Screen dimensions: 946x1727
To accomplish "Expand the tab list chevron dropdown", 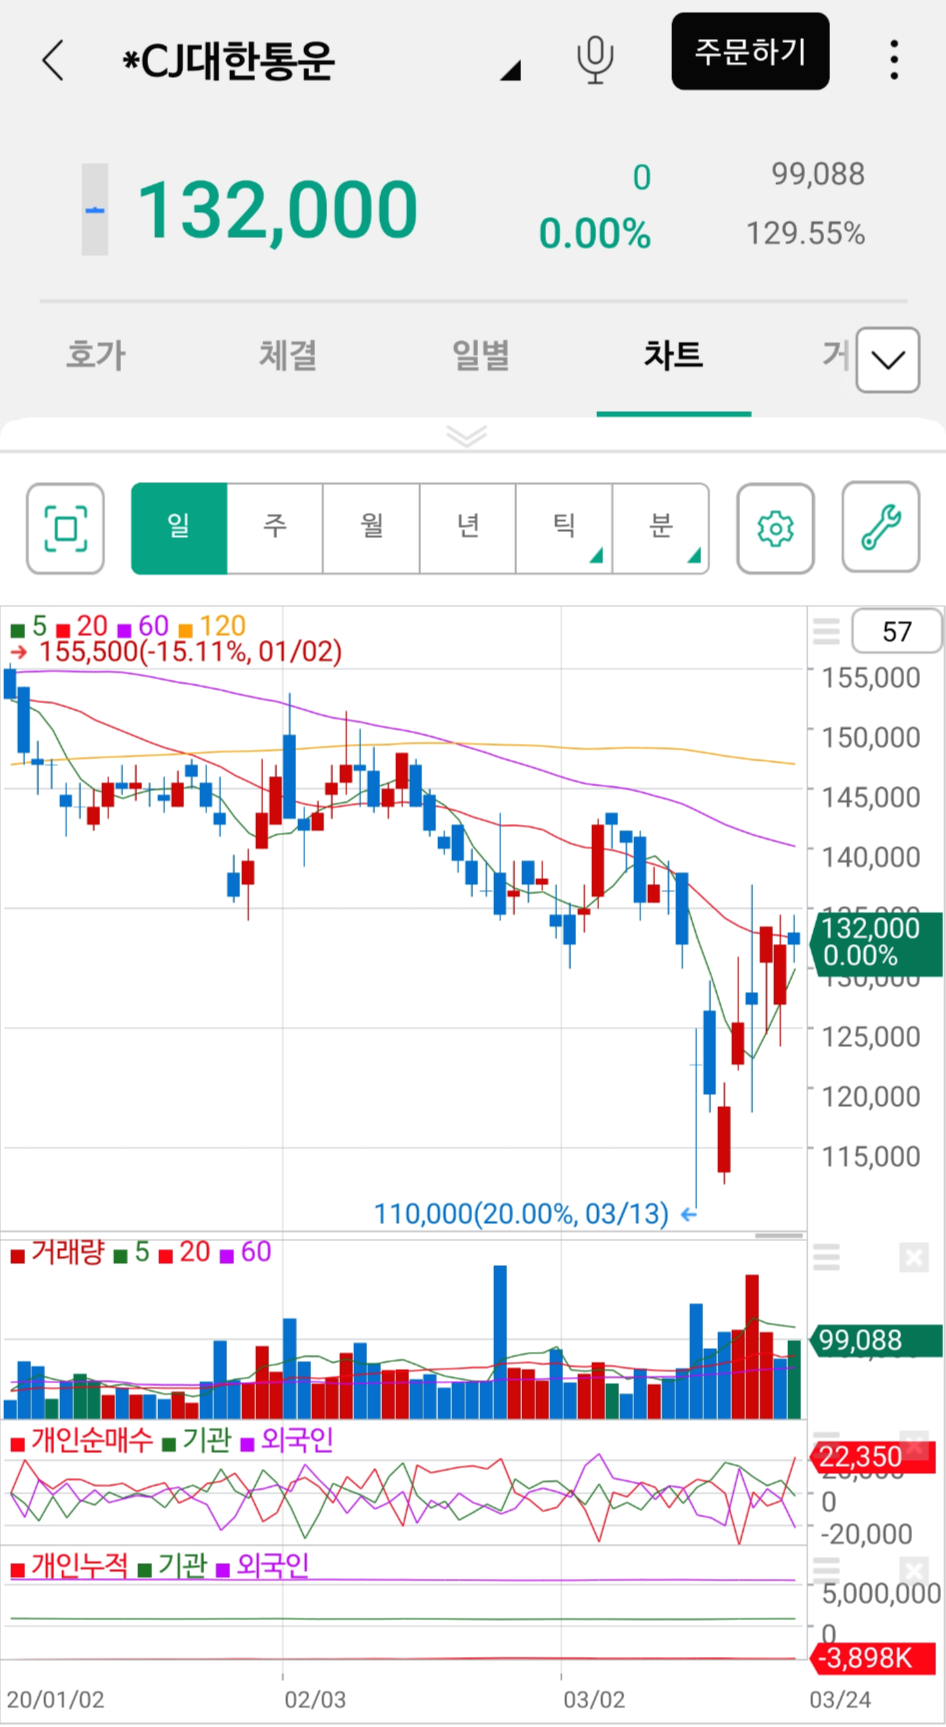I will tap(888, 360).
